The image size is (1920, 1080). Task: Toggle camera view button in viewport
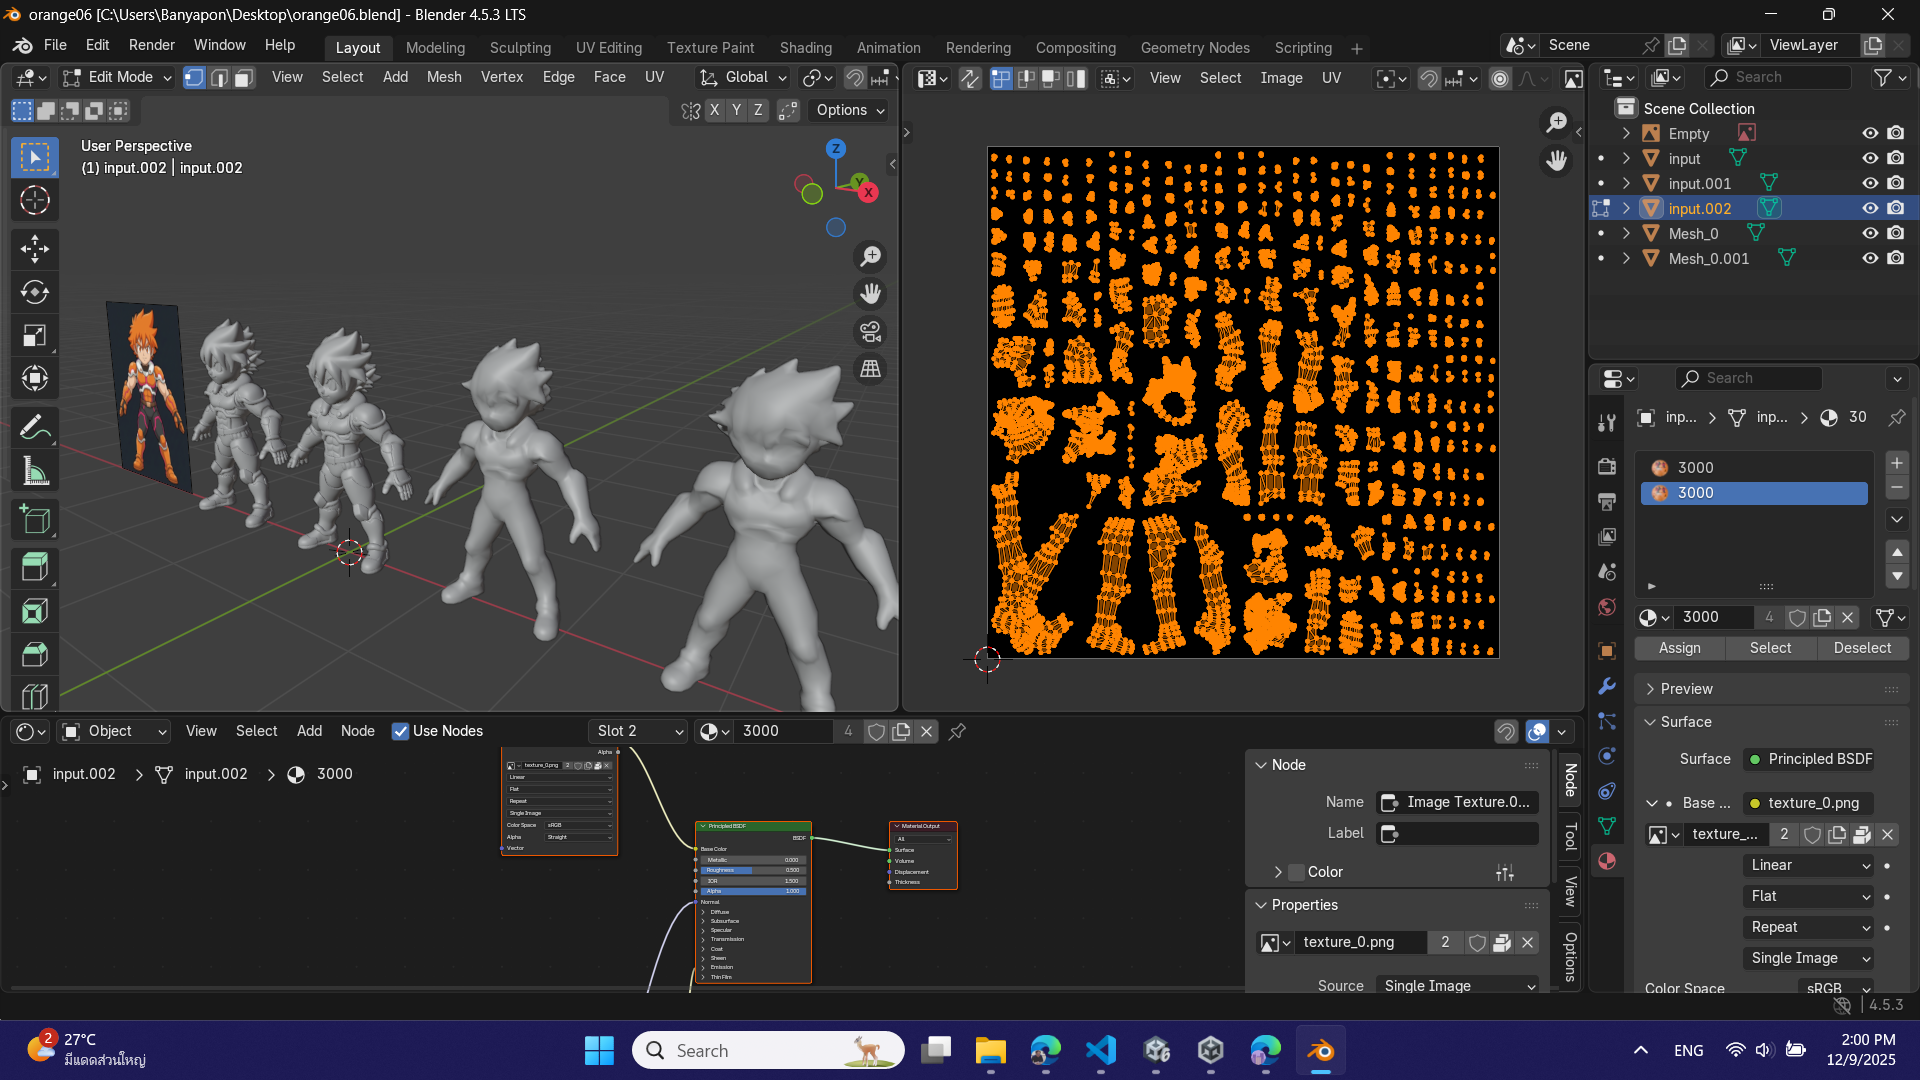coord(871,332)
